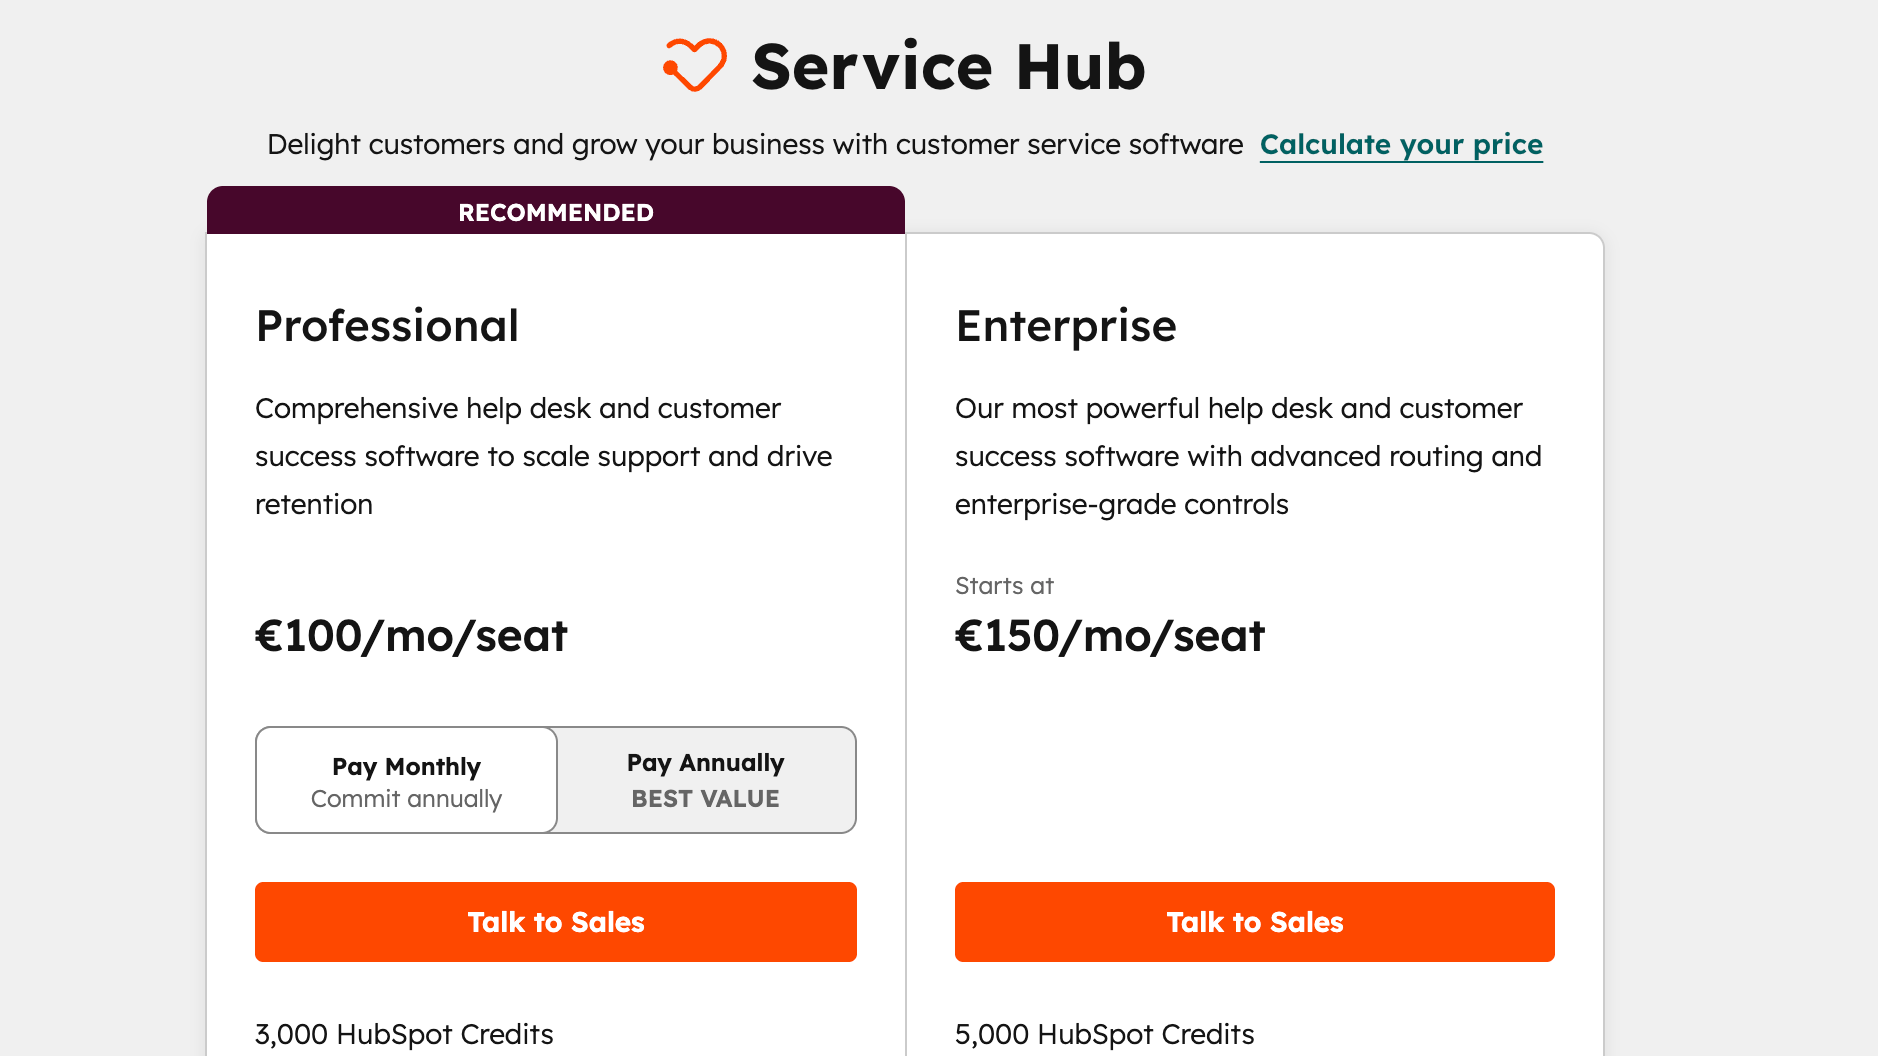This screenshot has height=1056, width=1878.
Task: Select the Professional plan heading
Action: 387,325
